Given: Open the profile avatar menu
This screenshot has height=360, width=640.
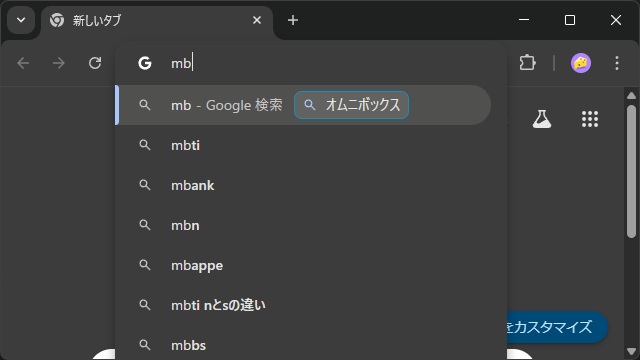Looking at the screenshot, I should point(580,63).
